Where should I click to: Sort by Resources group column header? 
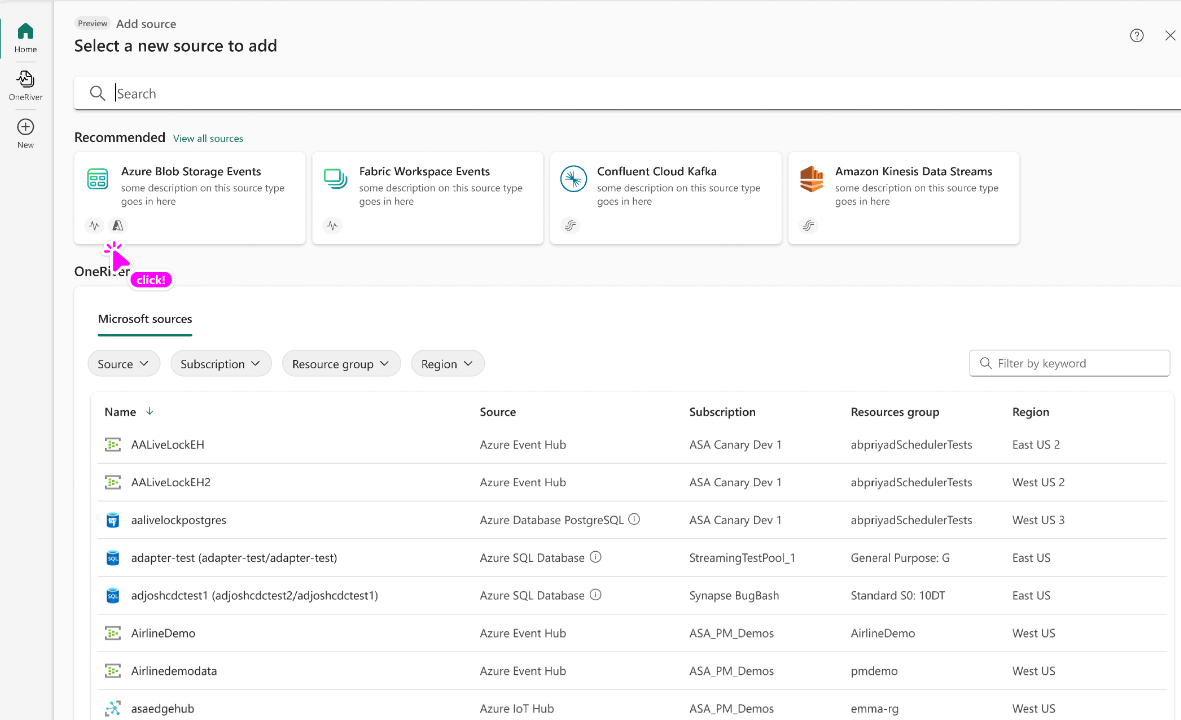(x=895, y=412)
